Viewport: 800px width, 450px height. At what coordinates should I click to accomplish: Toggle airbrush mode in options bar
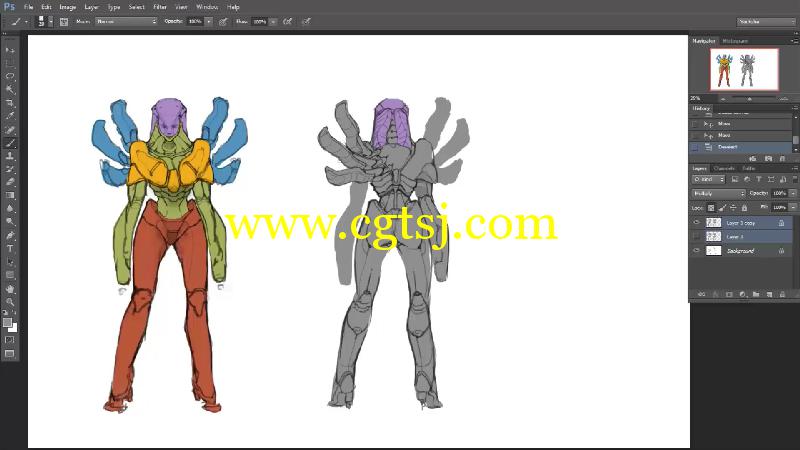point(288,21)
